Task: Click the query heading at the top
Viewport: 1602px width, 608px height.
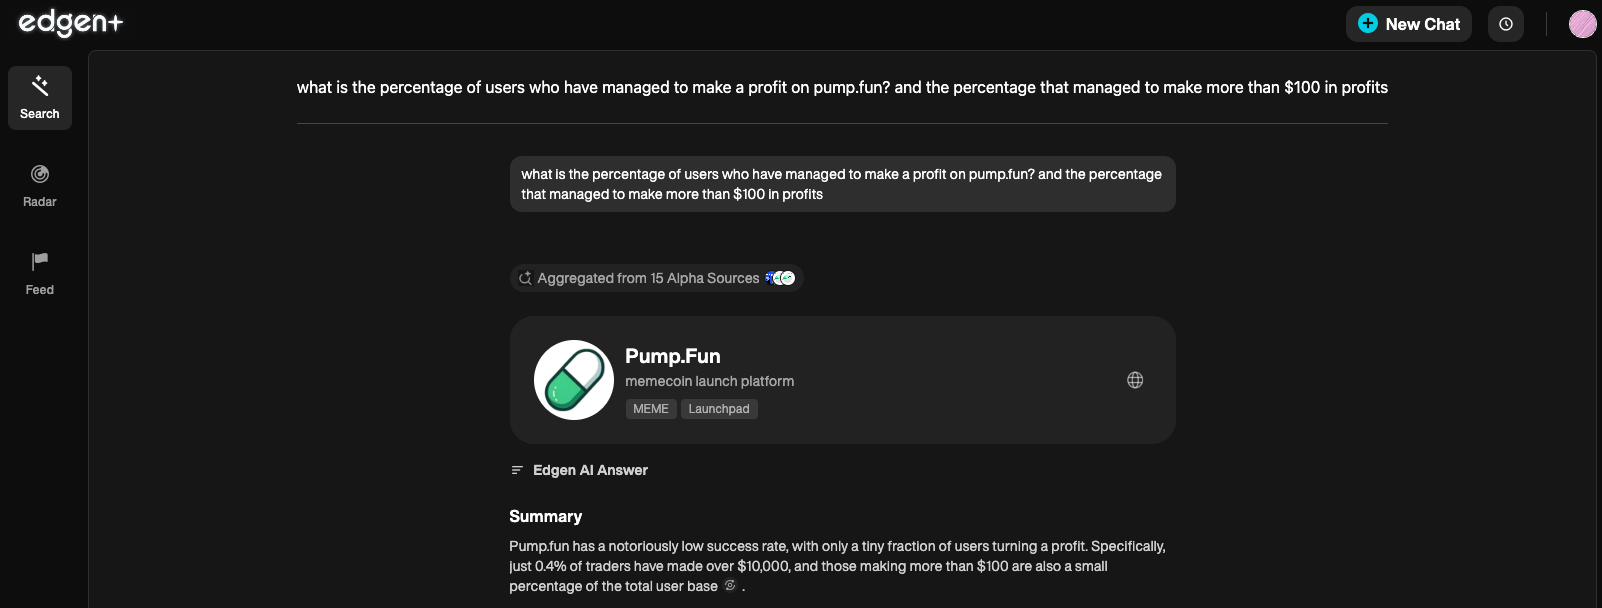Action: coord(842,88)
